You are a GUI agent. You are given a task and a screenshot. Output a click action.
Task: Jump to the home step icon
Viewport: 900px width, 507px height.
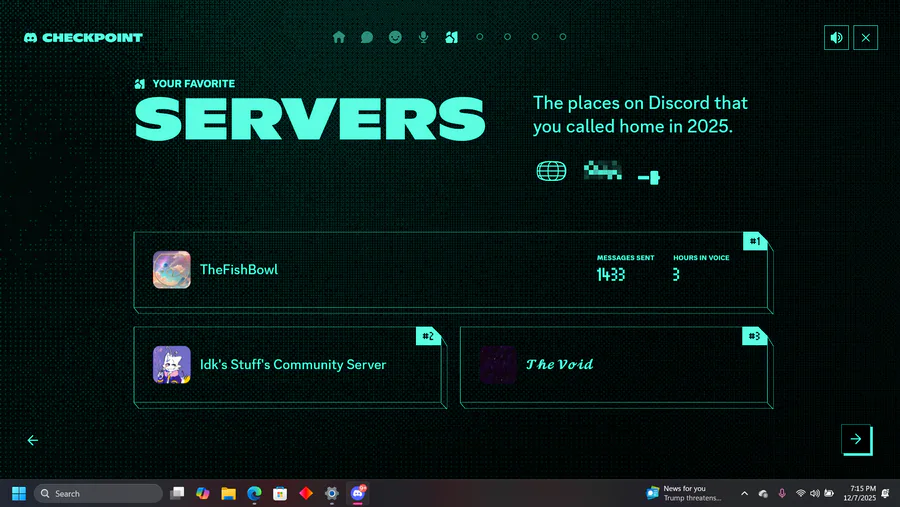[x=339, y=37]
